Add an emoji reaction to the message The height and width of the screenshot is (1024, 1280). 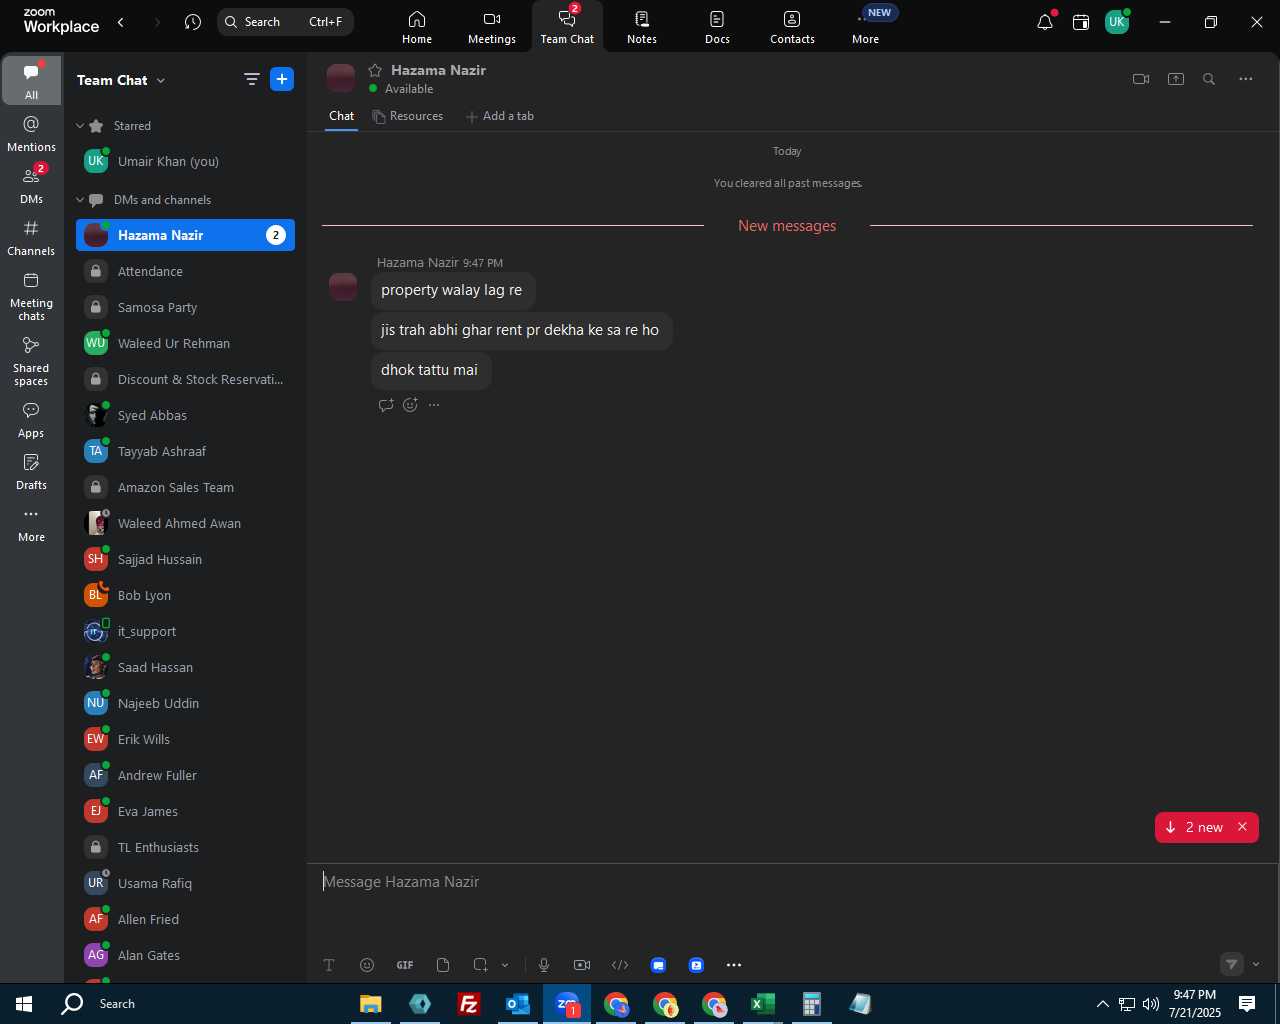tap(410, 405)
